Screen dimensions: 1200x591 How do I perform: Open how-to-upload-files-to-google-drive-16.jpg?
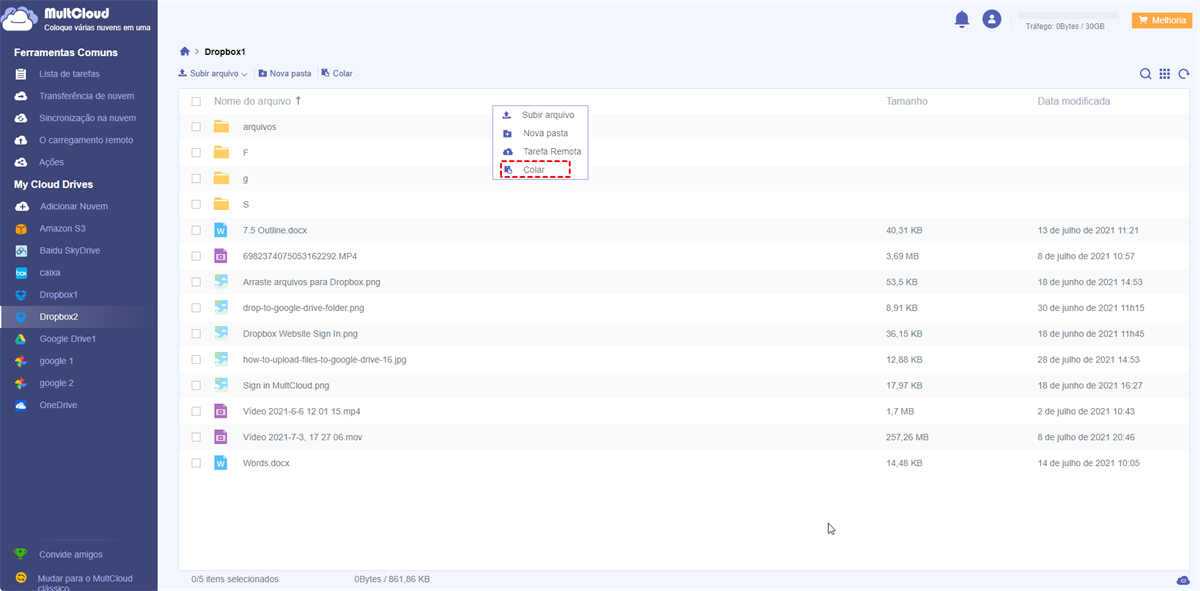pos(325,360)
